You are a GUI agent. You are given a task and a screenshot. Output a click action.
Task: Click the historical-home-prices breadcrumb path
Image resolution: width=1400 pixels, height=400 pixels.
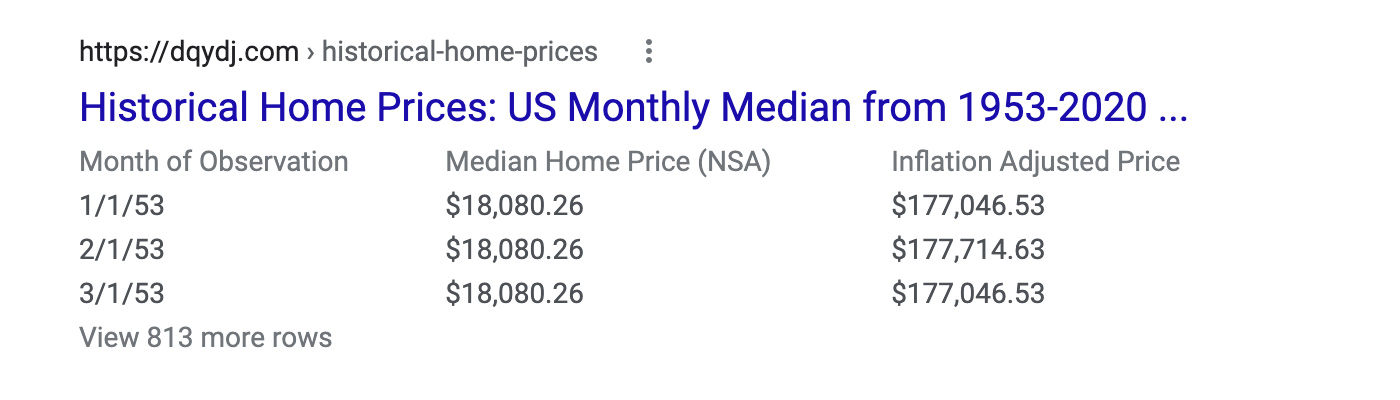(x=460, y=52)
